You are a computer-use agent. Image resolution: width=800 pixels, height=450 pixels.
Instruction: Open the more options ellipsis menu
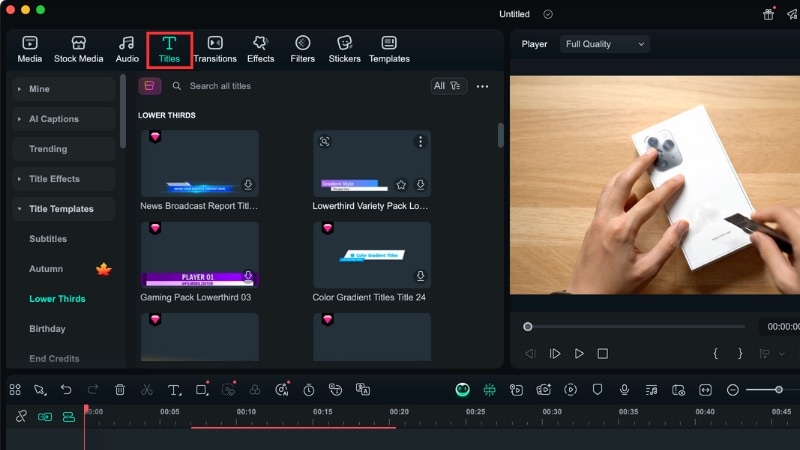[x=482, y=86]
